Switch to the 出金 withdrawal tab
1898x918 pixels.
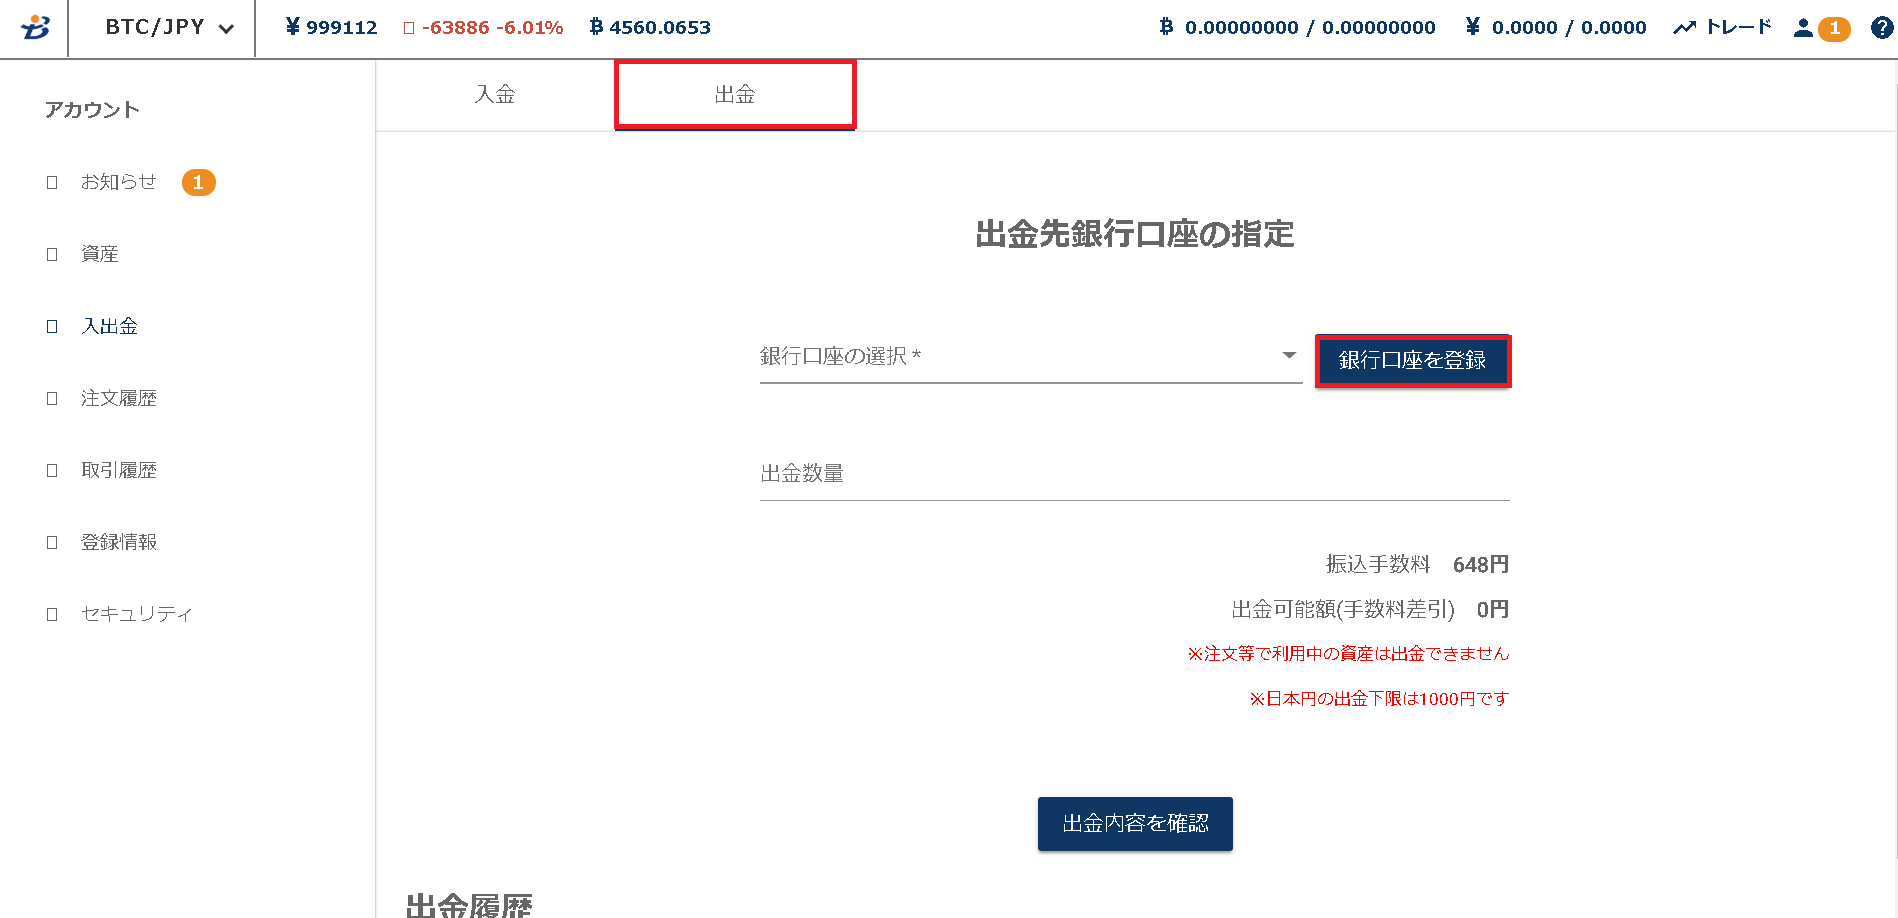point(735,94)
